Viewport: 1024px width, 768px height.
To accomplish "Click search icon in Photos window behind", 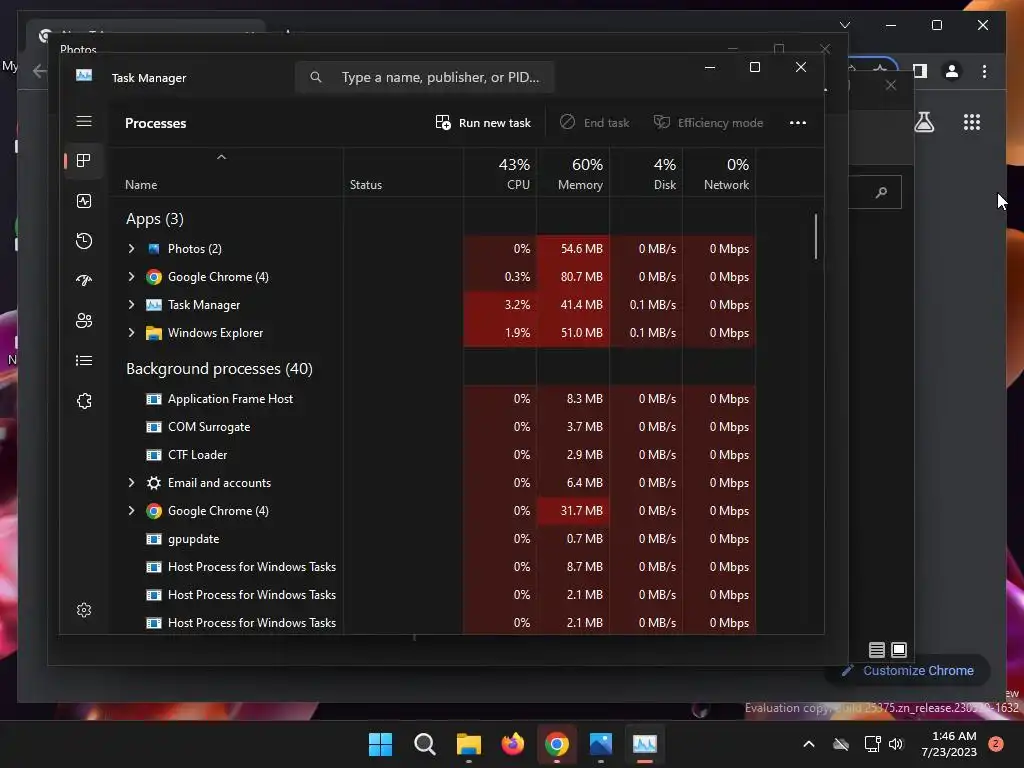I will pos(882,192).
